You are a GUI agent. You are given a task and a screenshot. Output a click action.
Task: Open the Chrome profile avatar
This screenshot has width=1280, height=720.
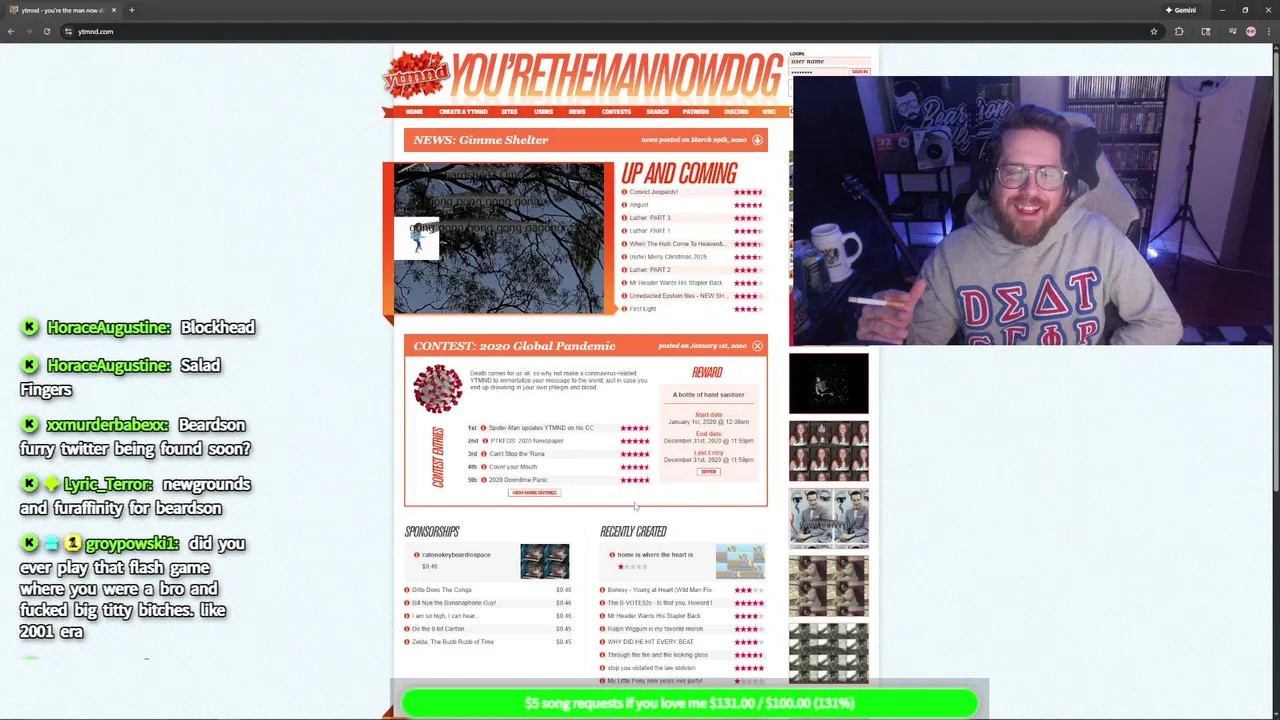click(x=1251, y=31)
